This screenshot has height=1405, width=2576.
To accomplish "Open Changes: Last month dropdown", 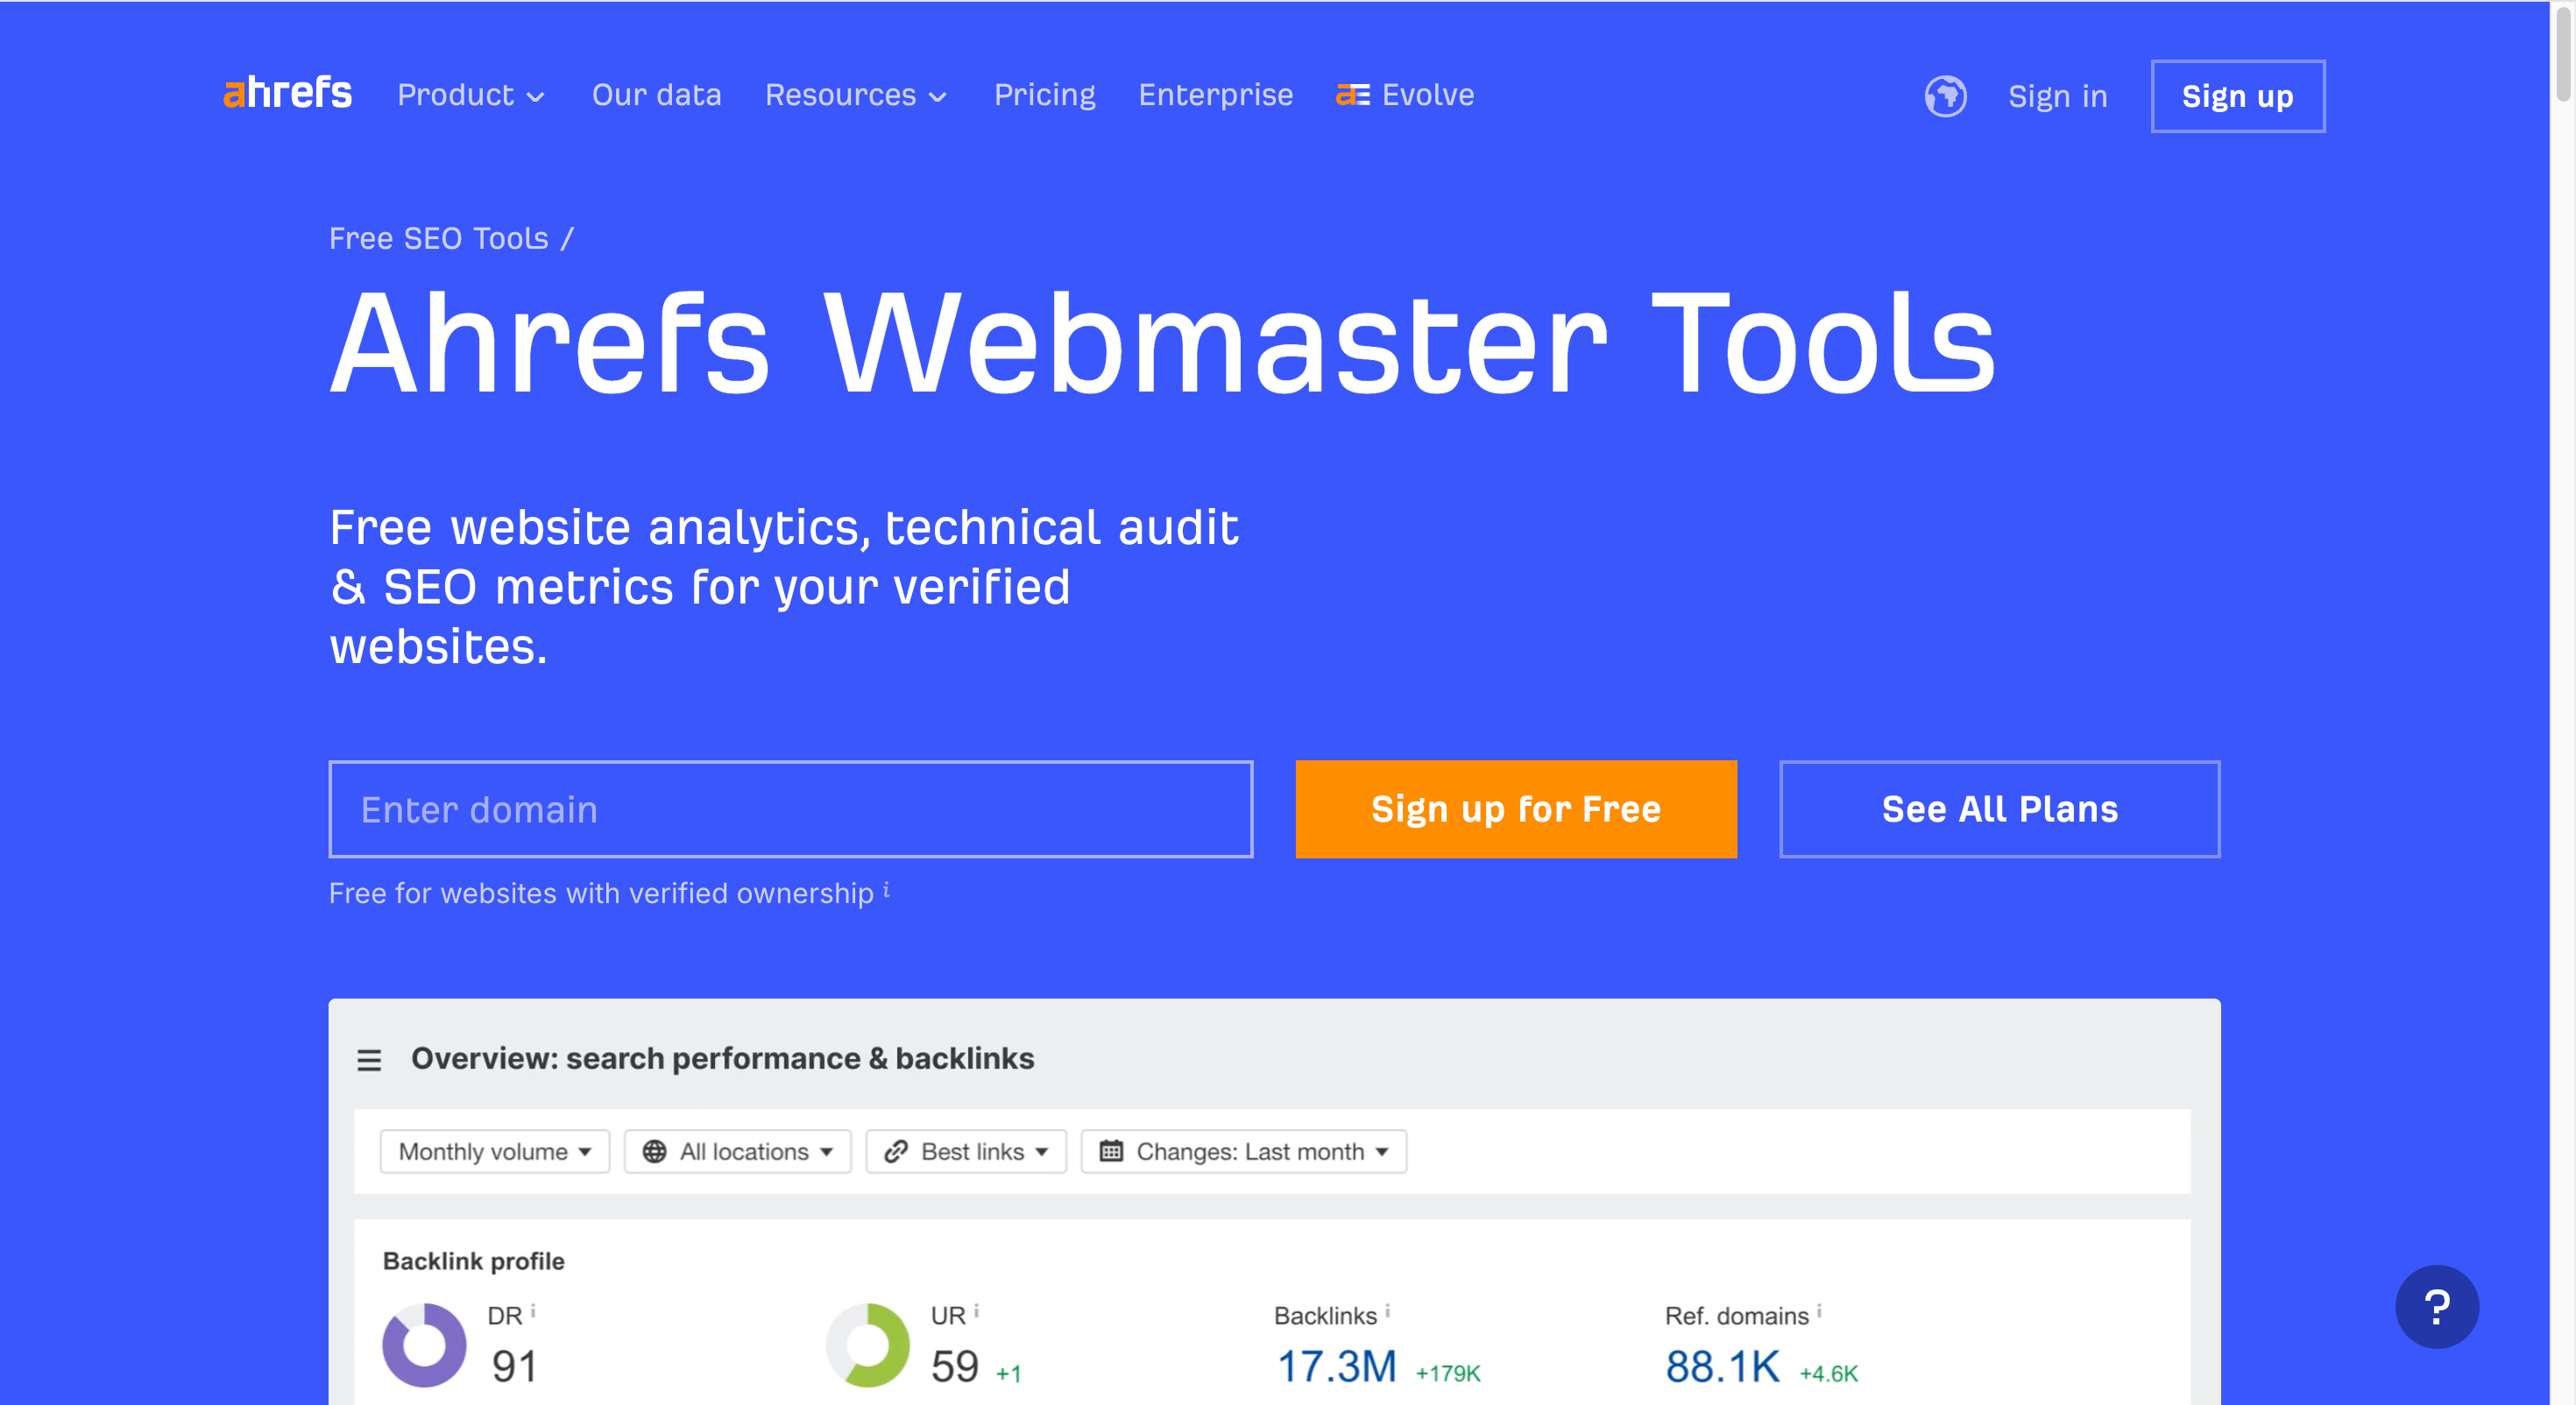I will tap(1243, 1151).
